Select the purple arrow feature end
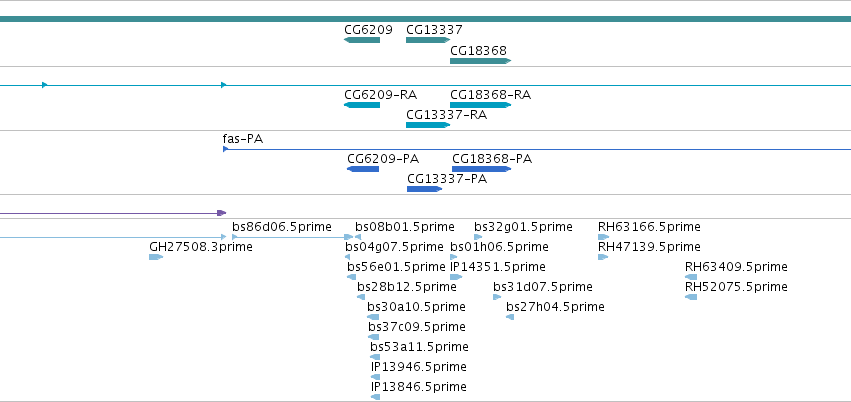This screenshot has width=851, height=402. pyautogui.click(x=221, y=213)
